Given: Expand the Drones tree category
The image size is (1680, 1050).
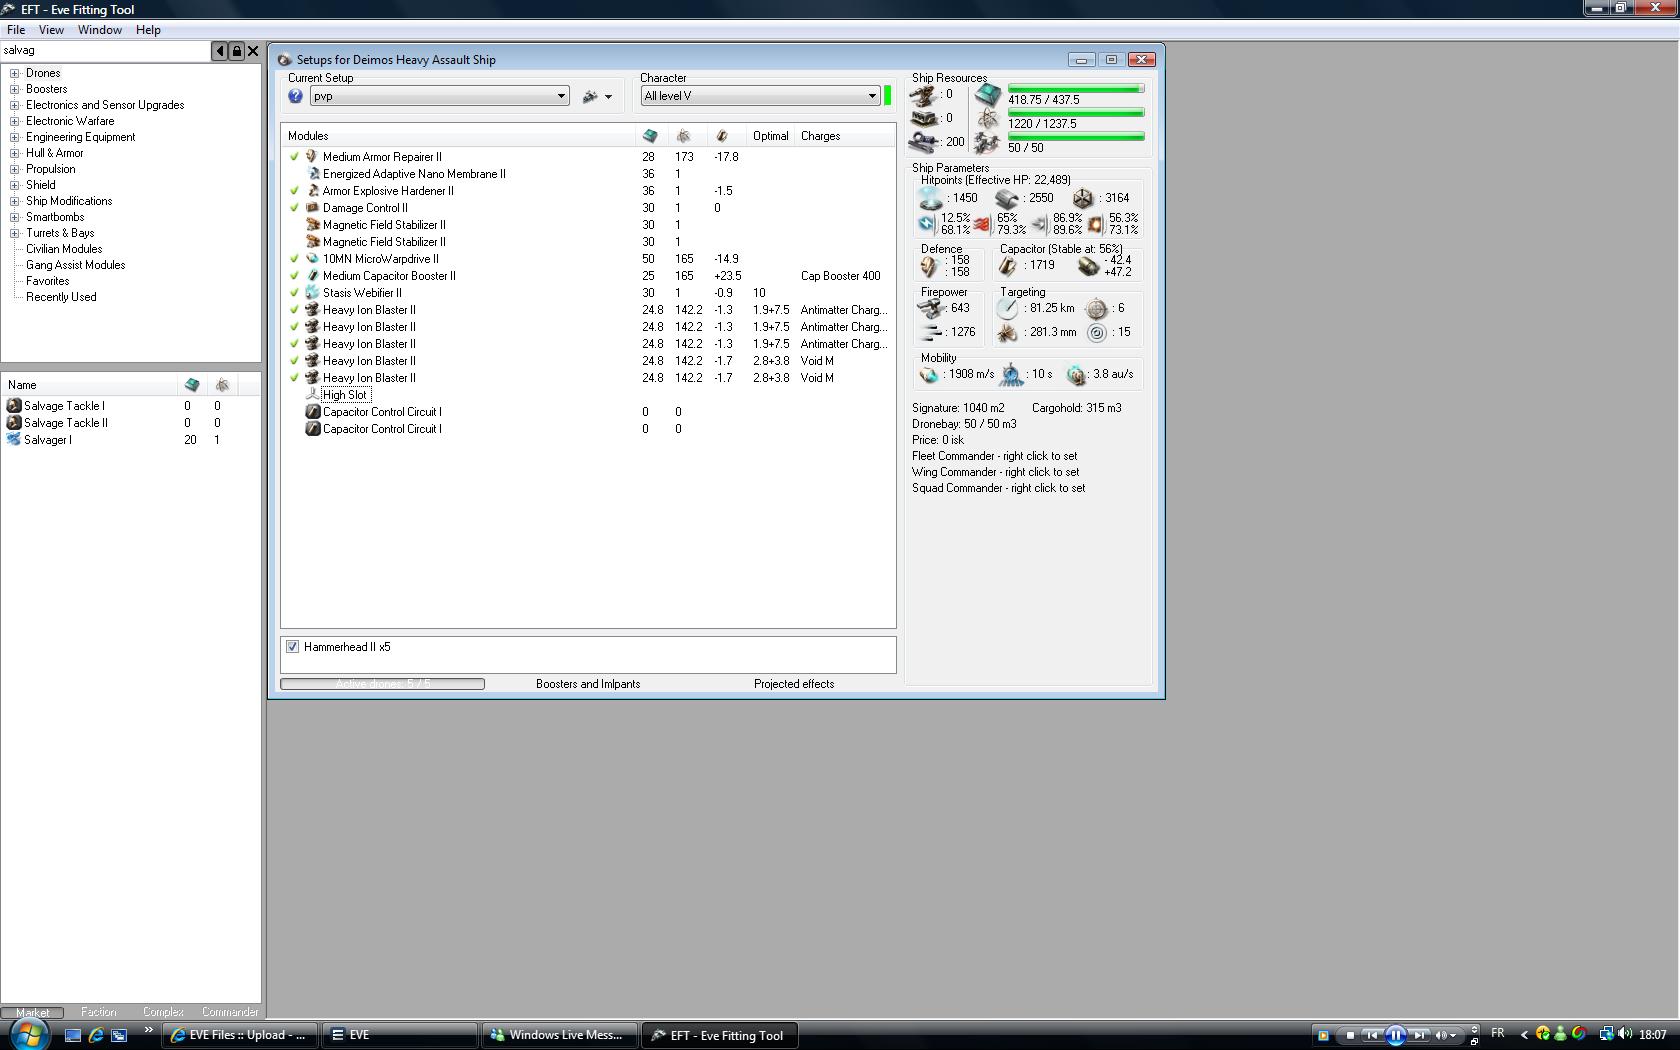Looking at the screenshot, I should pos(15,73).
